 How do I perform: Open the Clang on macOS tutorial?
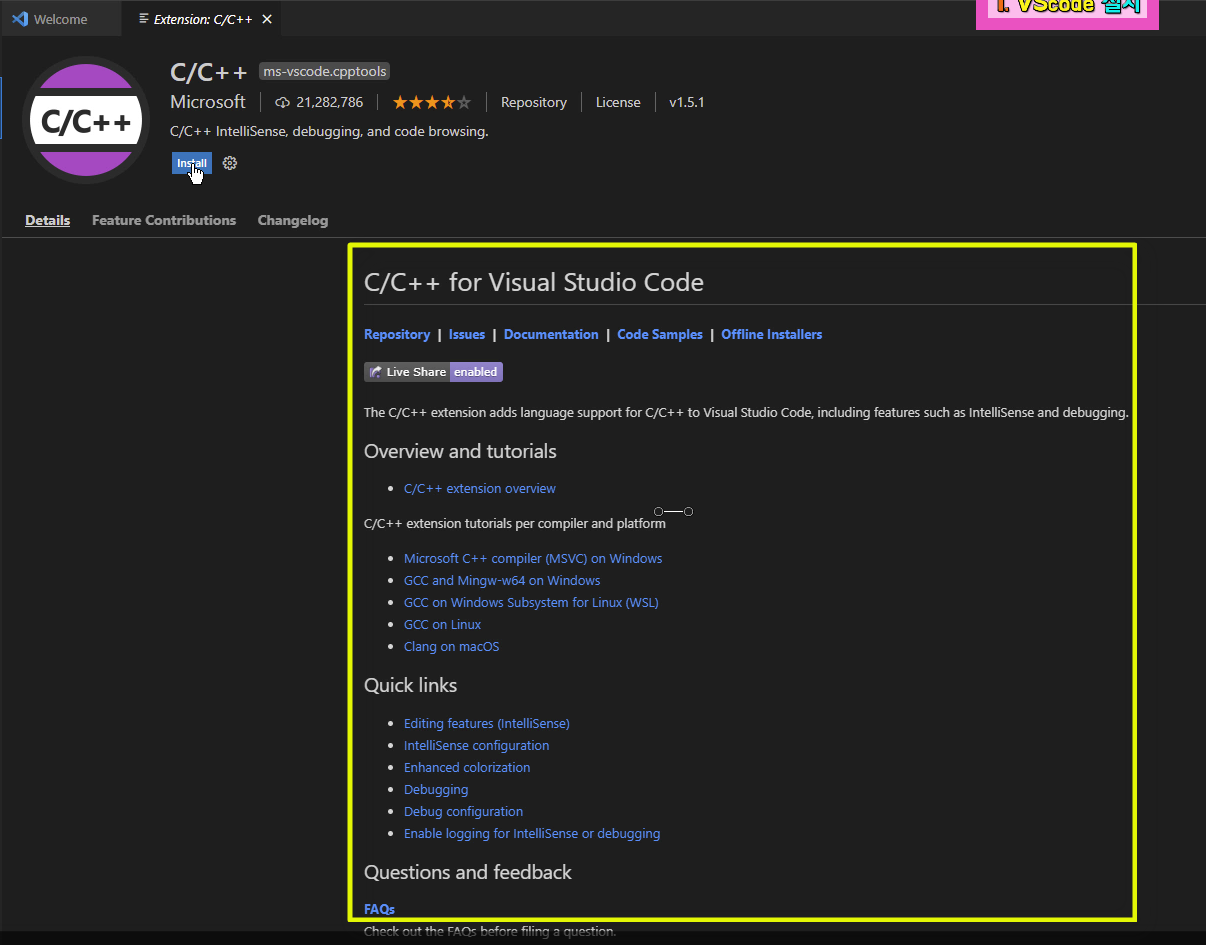click(x=452, y=646)
